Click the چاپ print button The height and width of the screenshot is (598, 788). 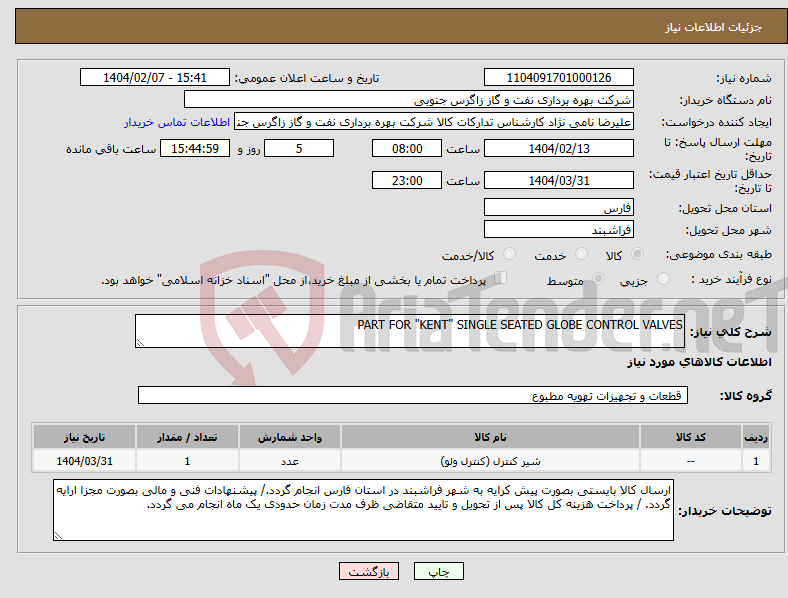(x=439, y=571)
